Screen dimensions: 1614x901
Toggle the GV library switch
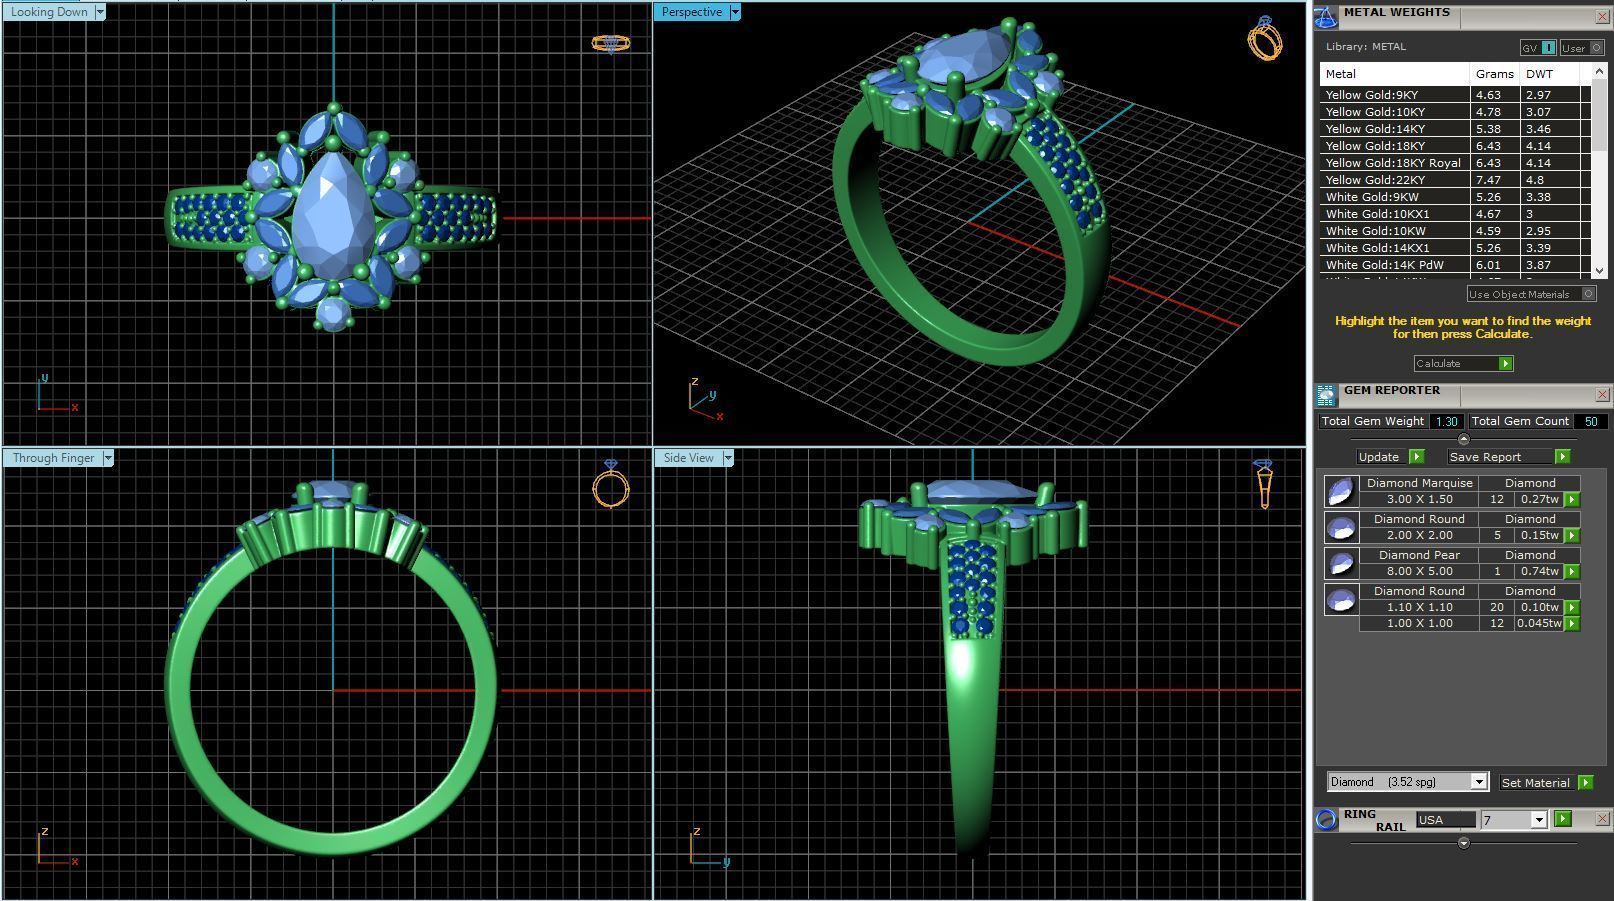(1538, 48)
